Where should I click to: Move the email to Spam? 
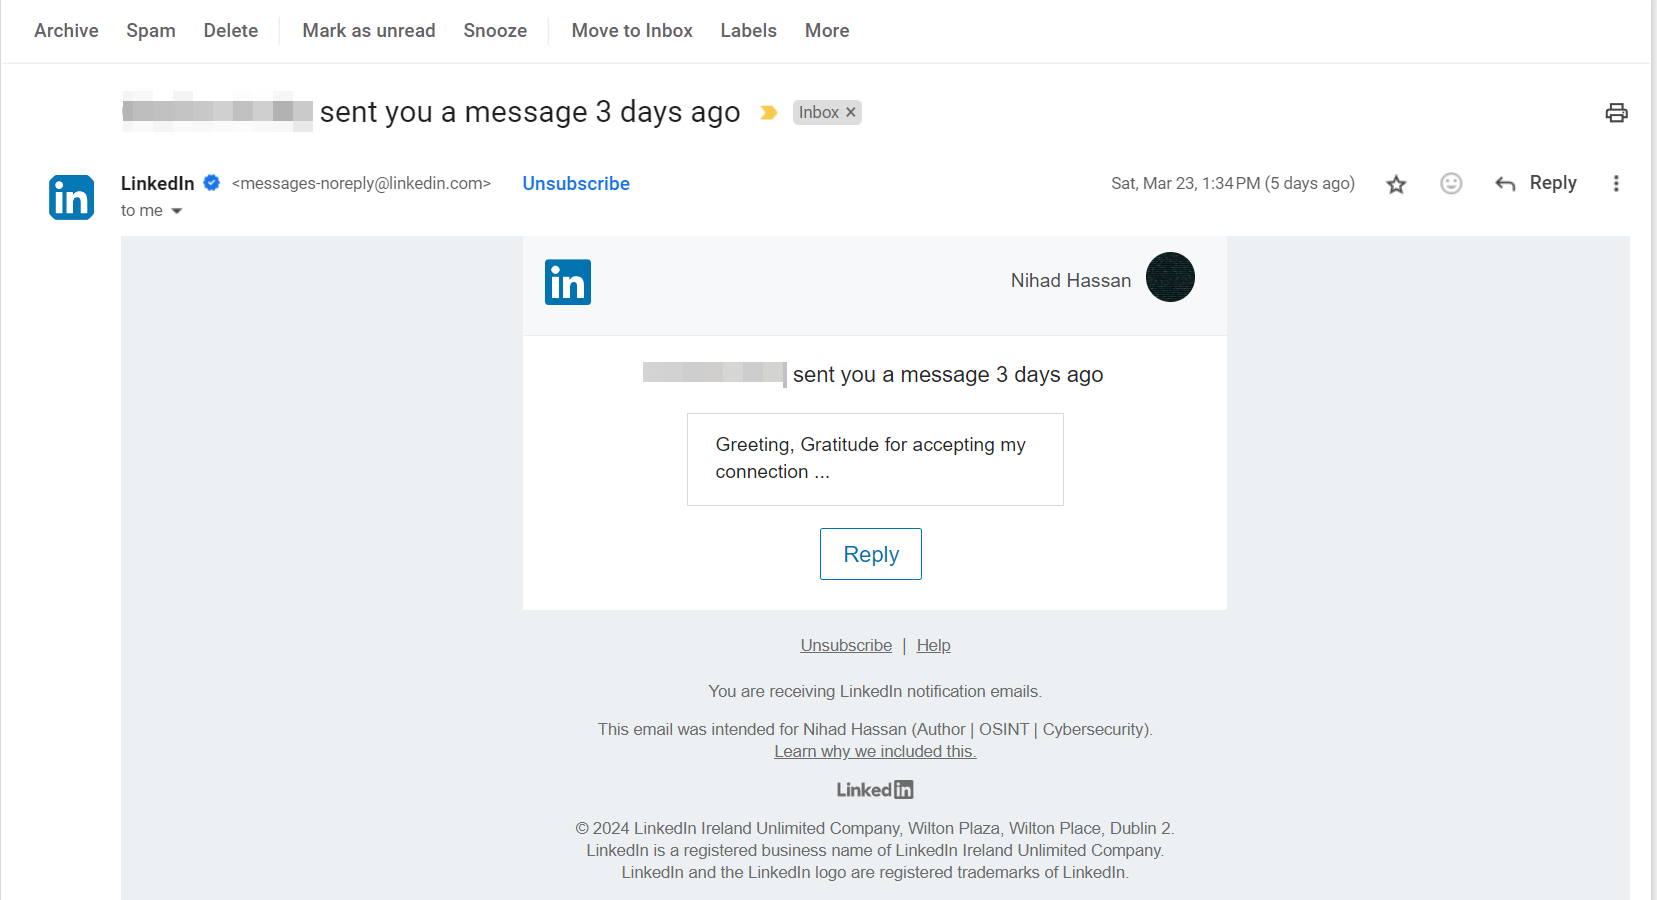150,30
